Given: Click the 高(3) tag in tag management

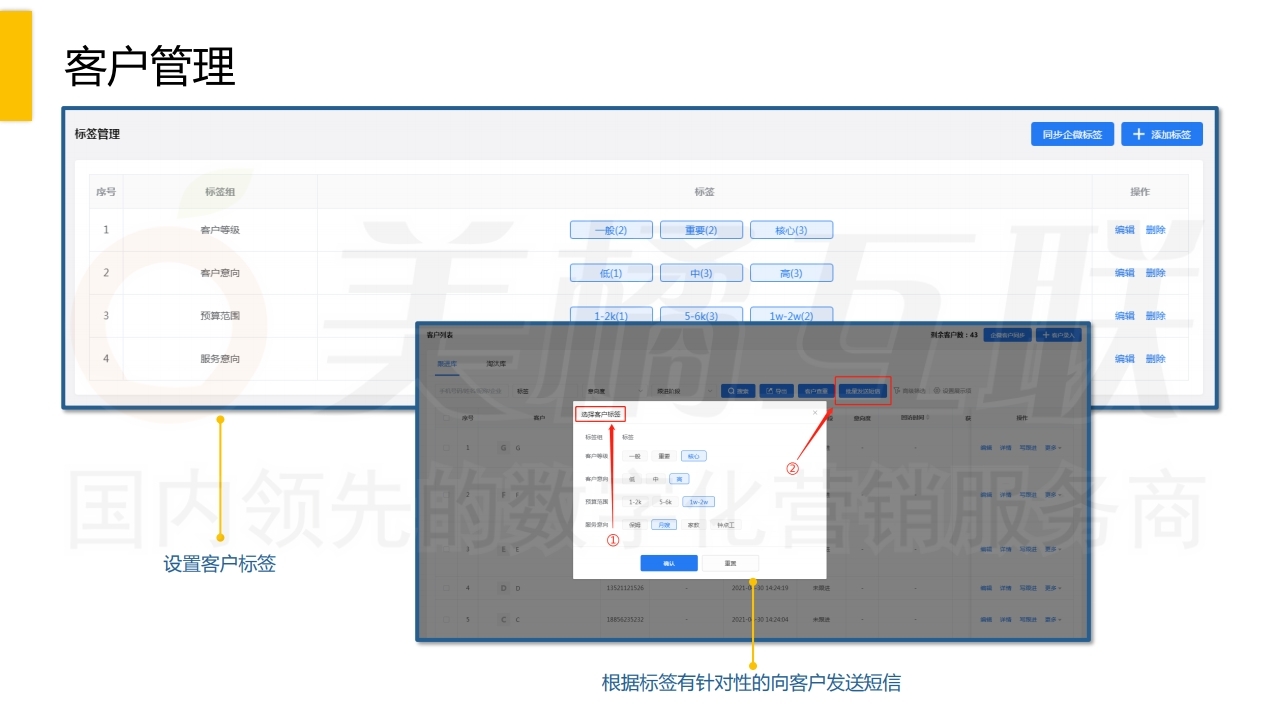Looking at the screenshot, I should click(x=791, y=273).
